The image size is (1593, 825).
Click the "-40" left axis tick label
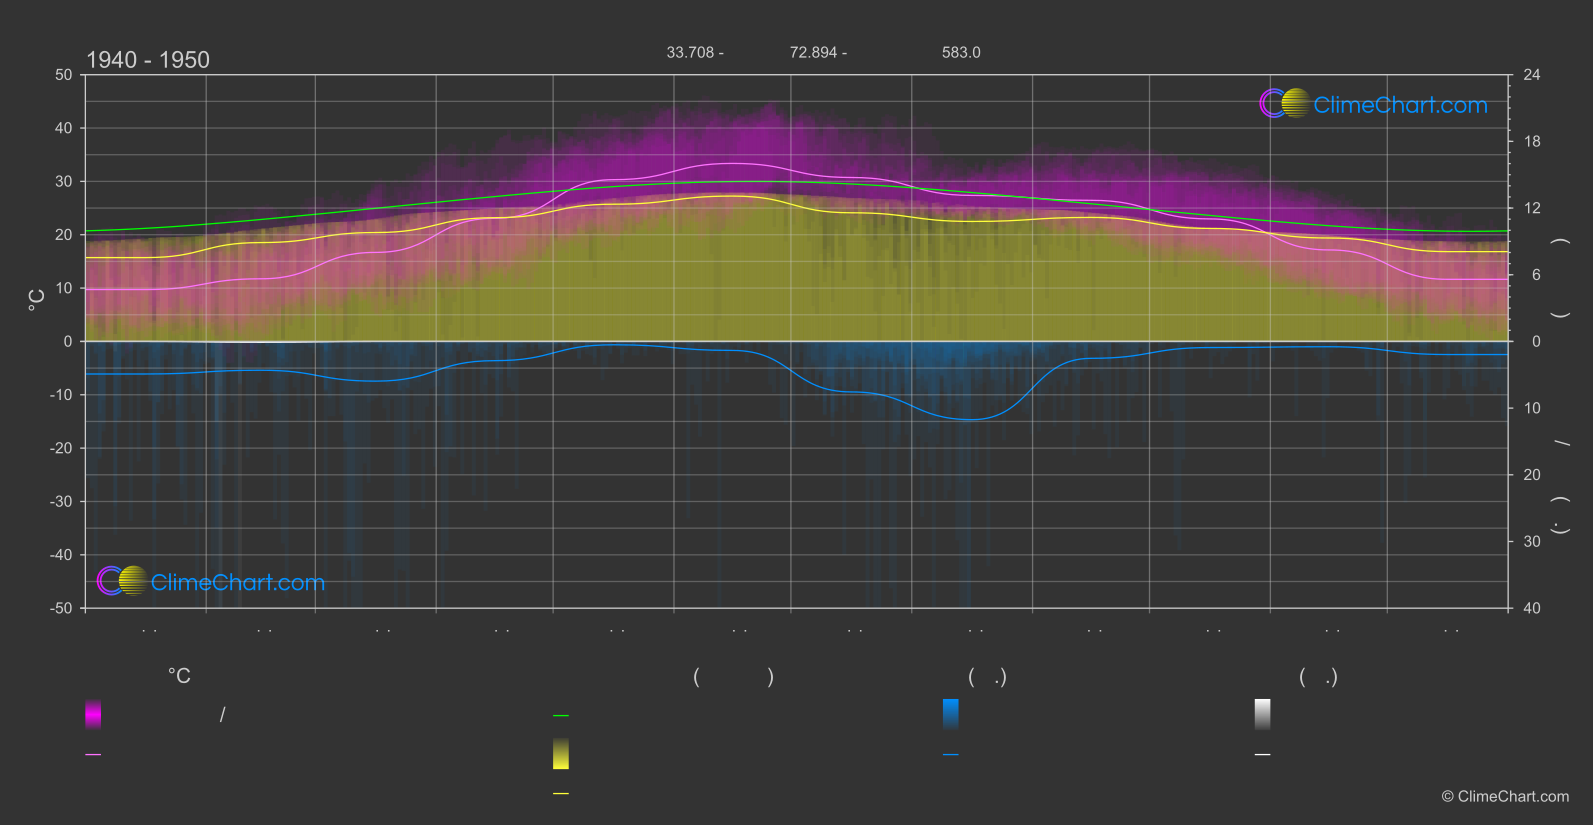click(61, 555)
